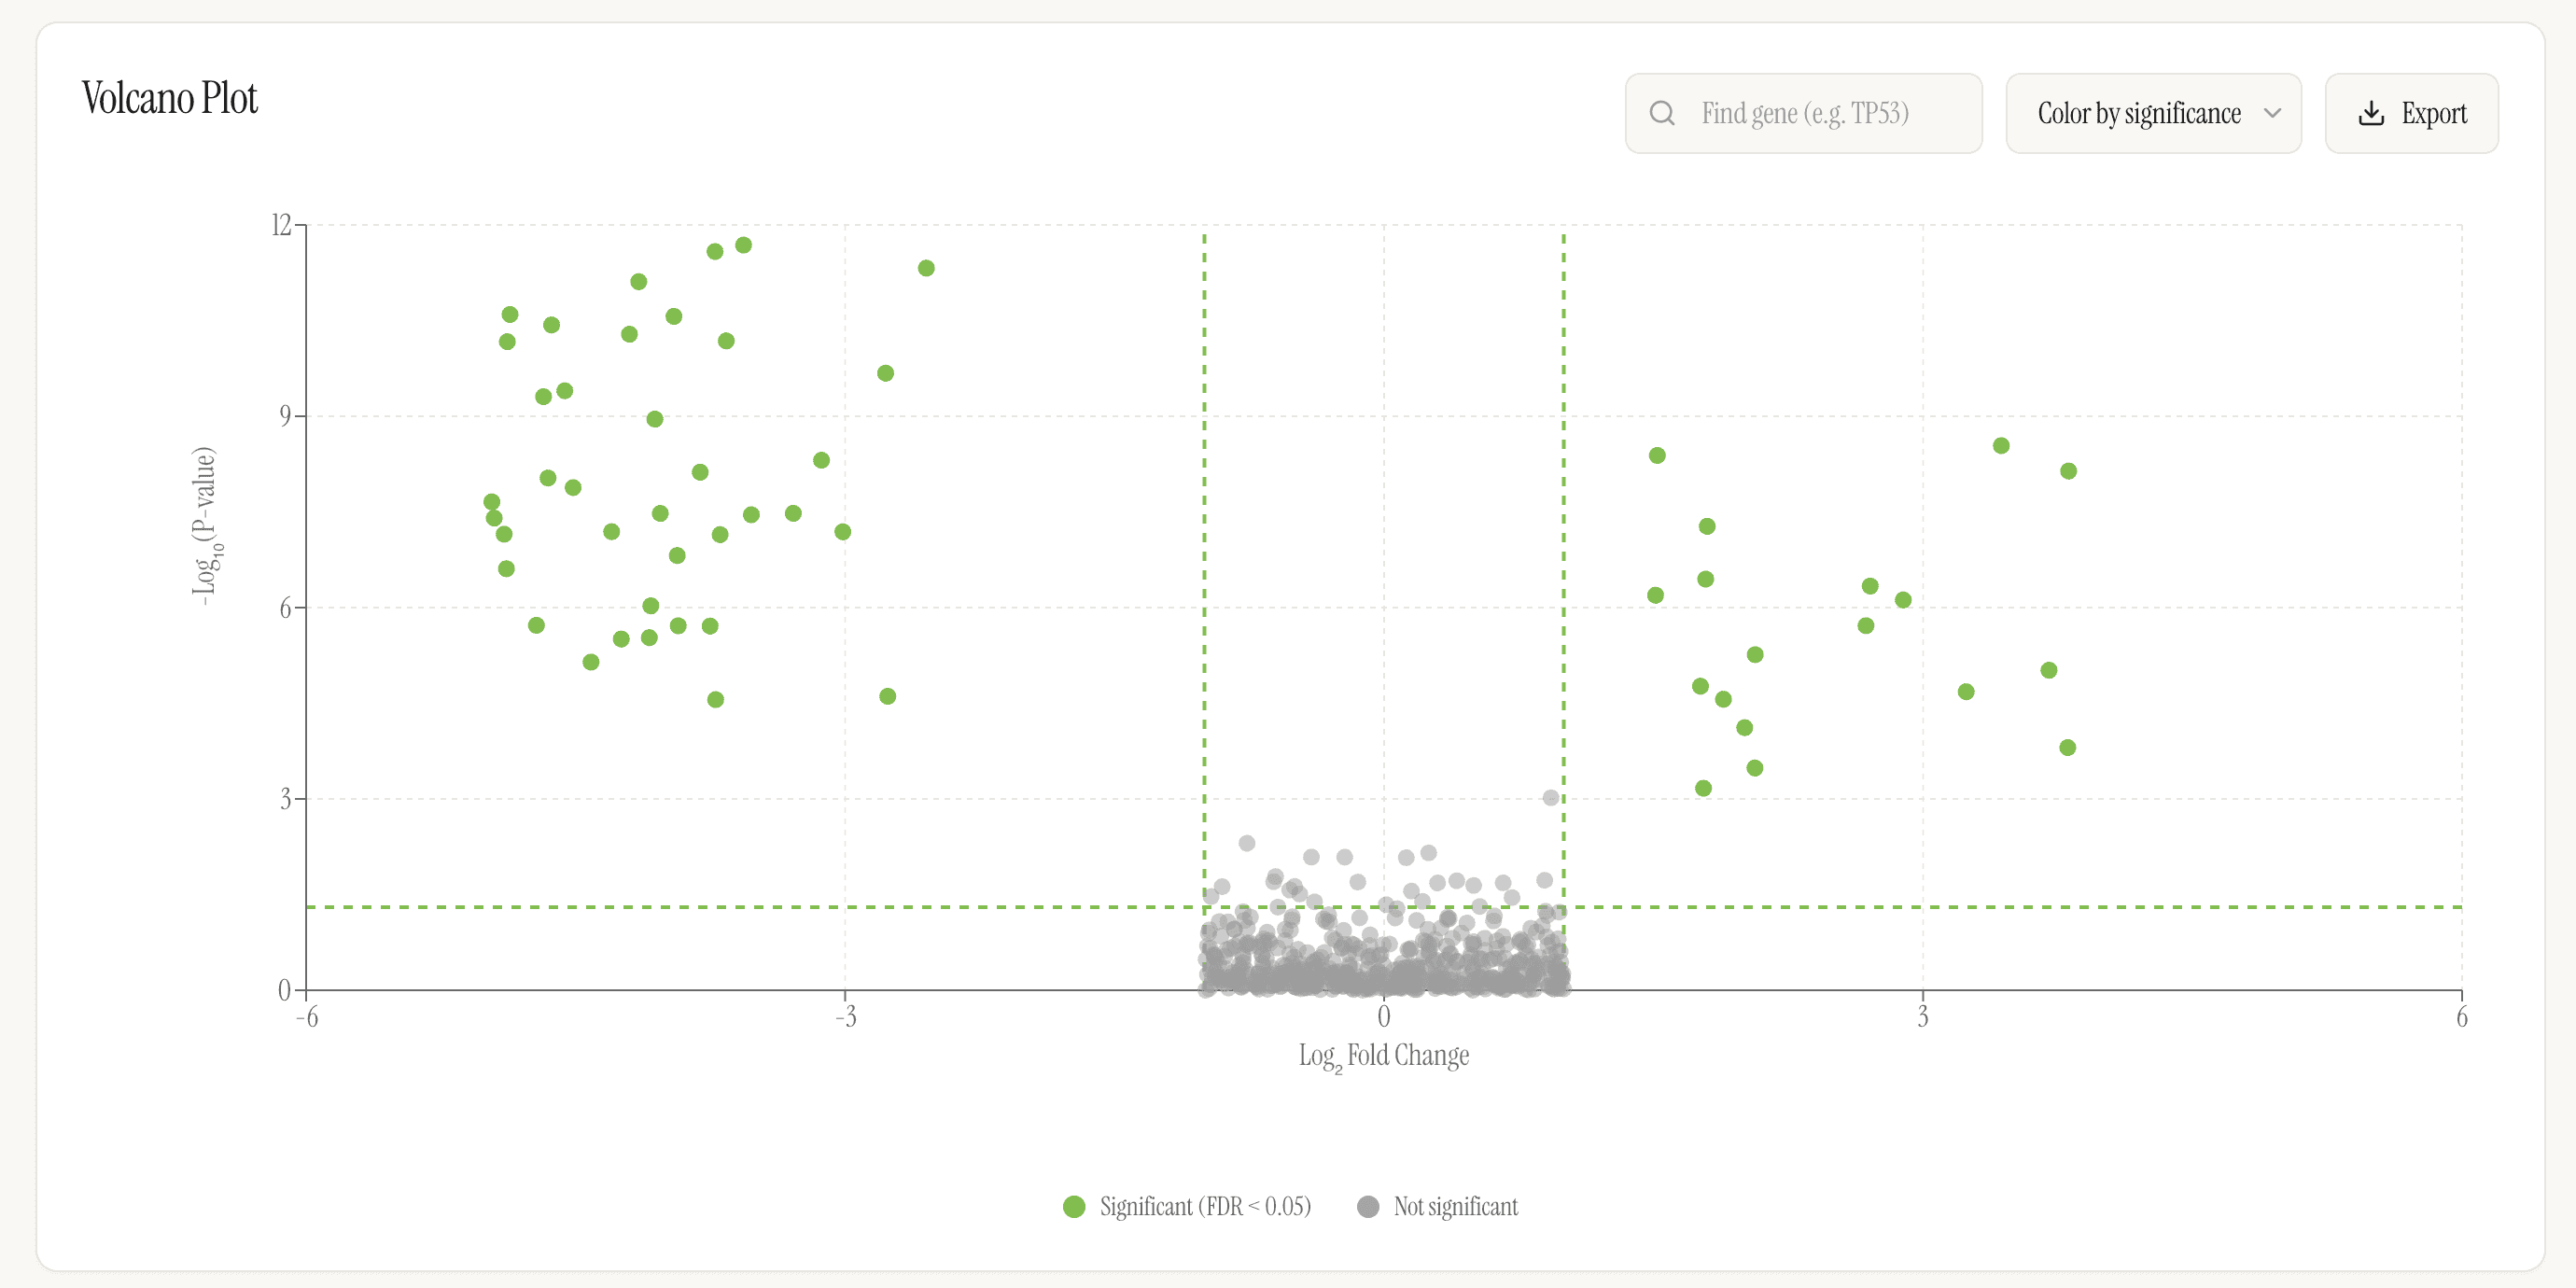
Task: Click the green Significant legend swatch
Action: (x=1074, y=1206)
